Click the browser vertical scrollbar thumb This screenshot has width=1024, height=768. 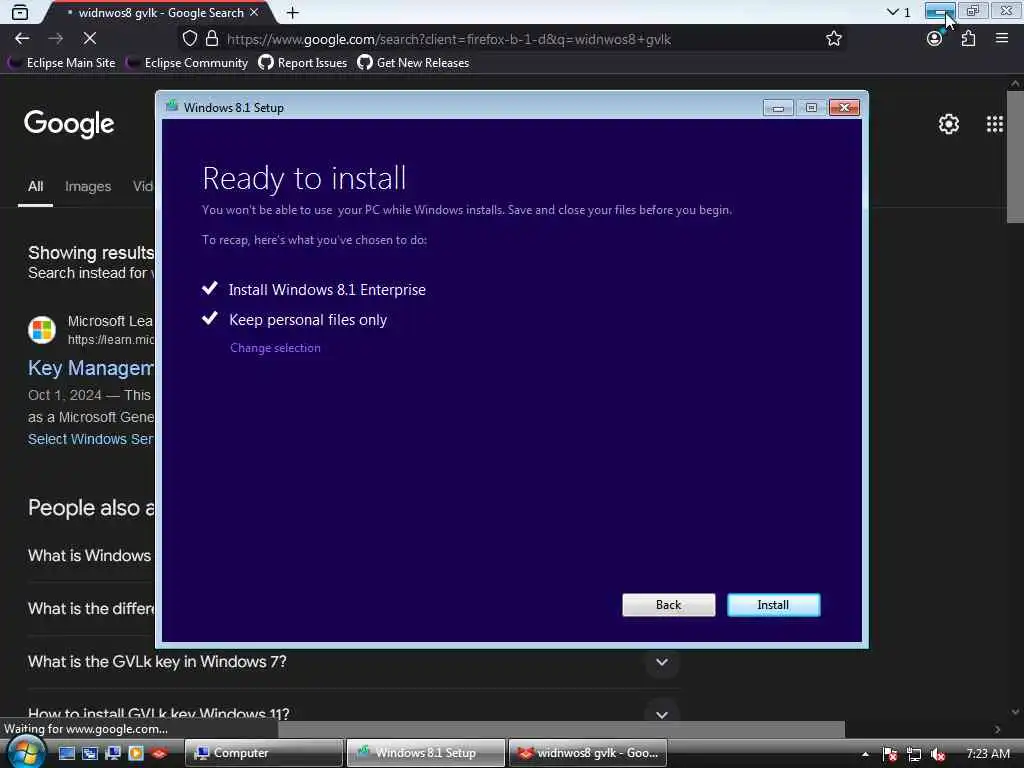pos(1015,157)
